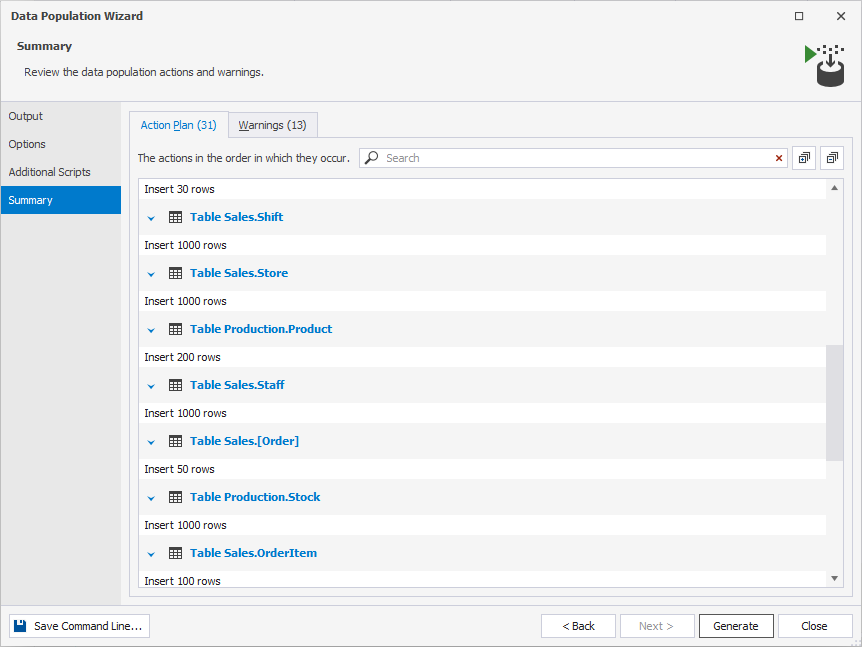Select the Action Plan (31) tab
This screenshot has height=647, width=862.
pos(179,125)
